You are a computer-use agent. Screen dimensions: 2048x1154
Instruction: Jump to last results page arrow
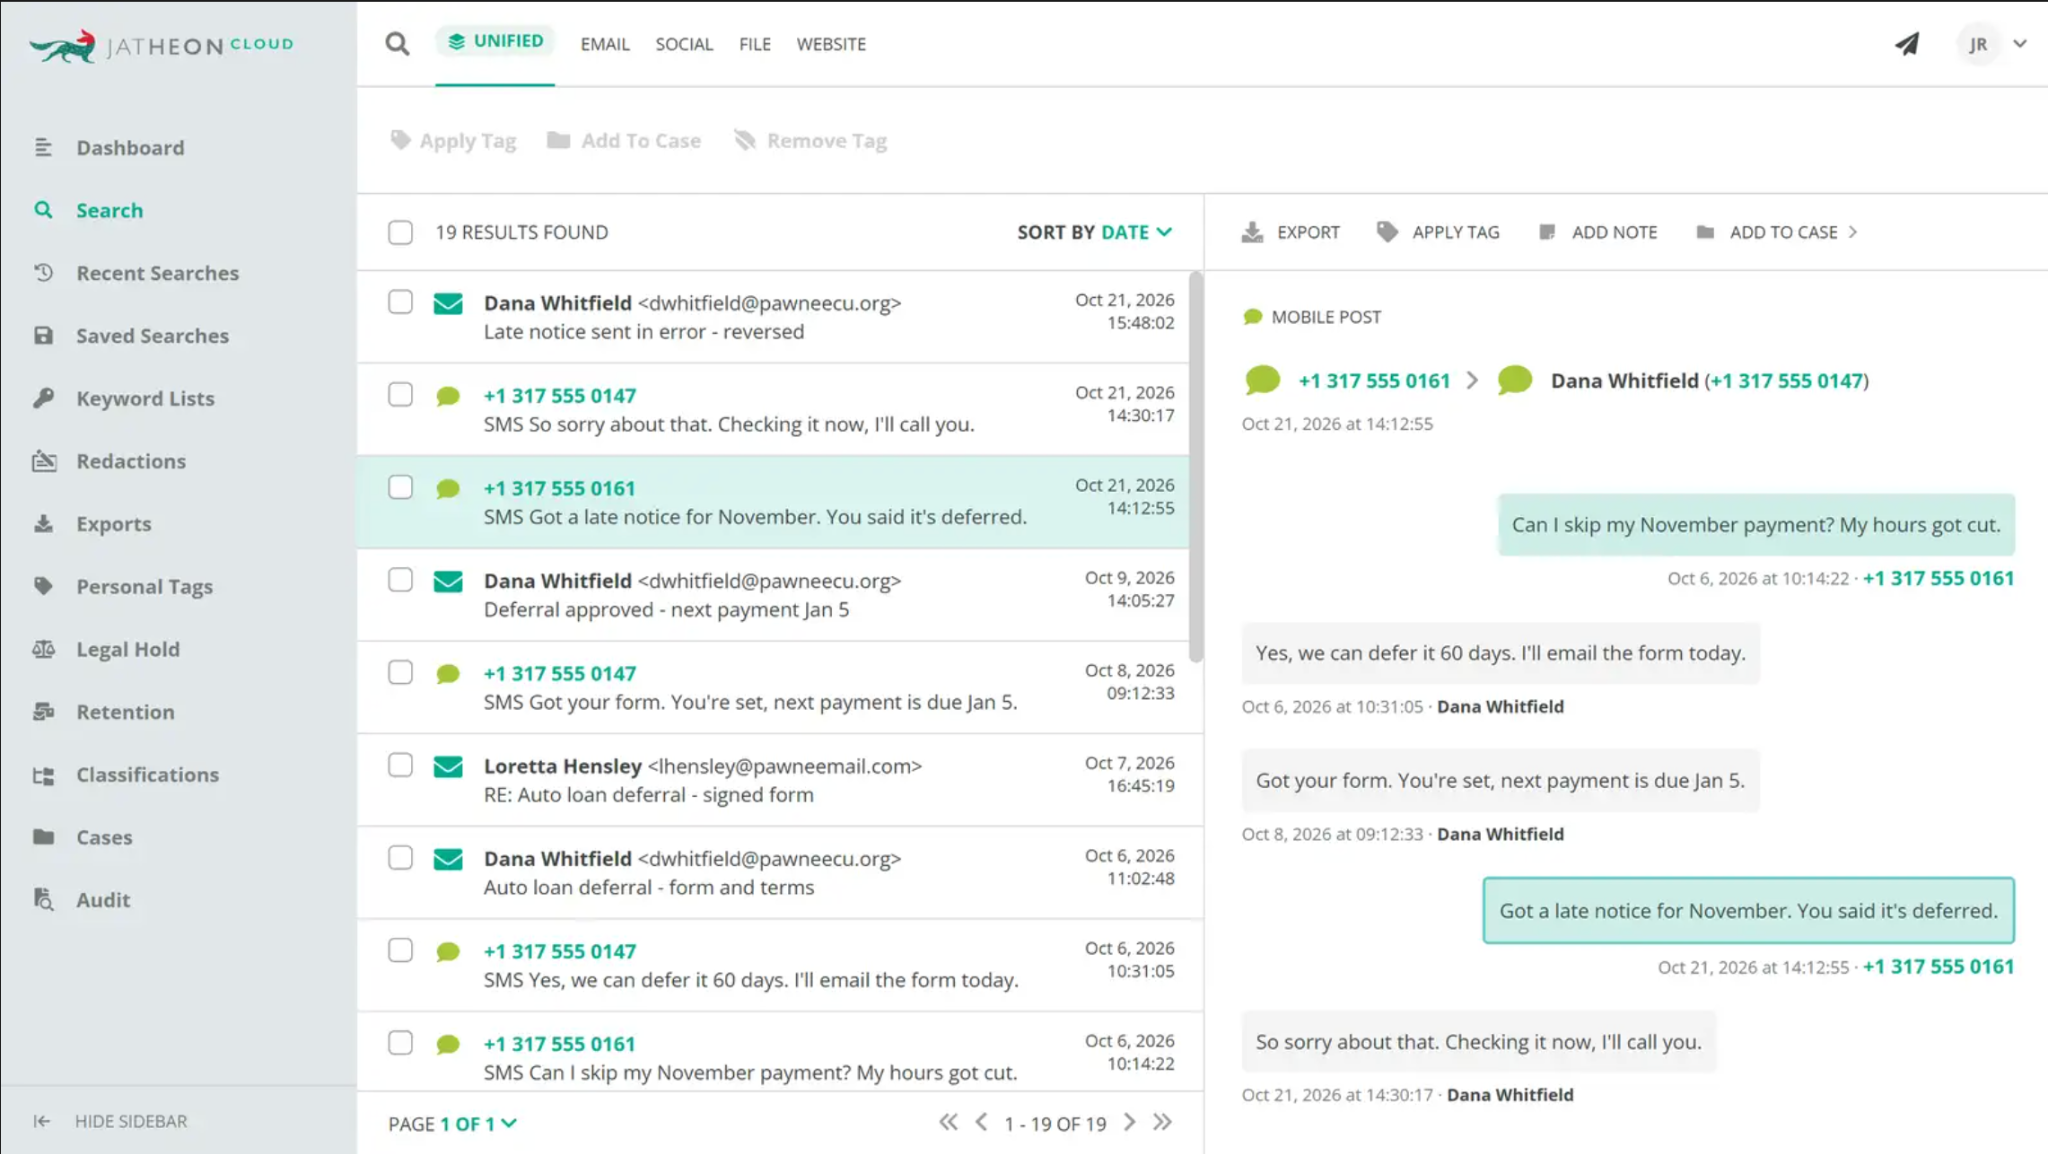tap(1162, 1122)
